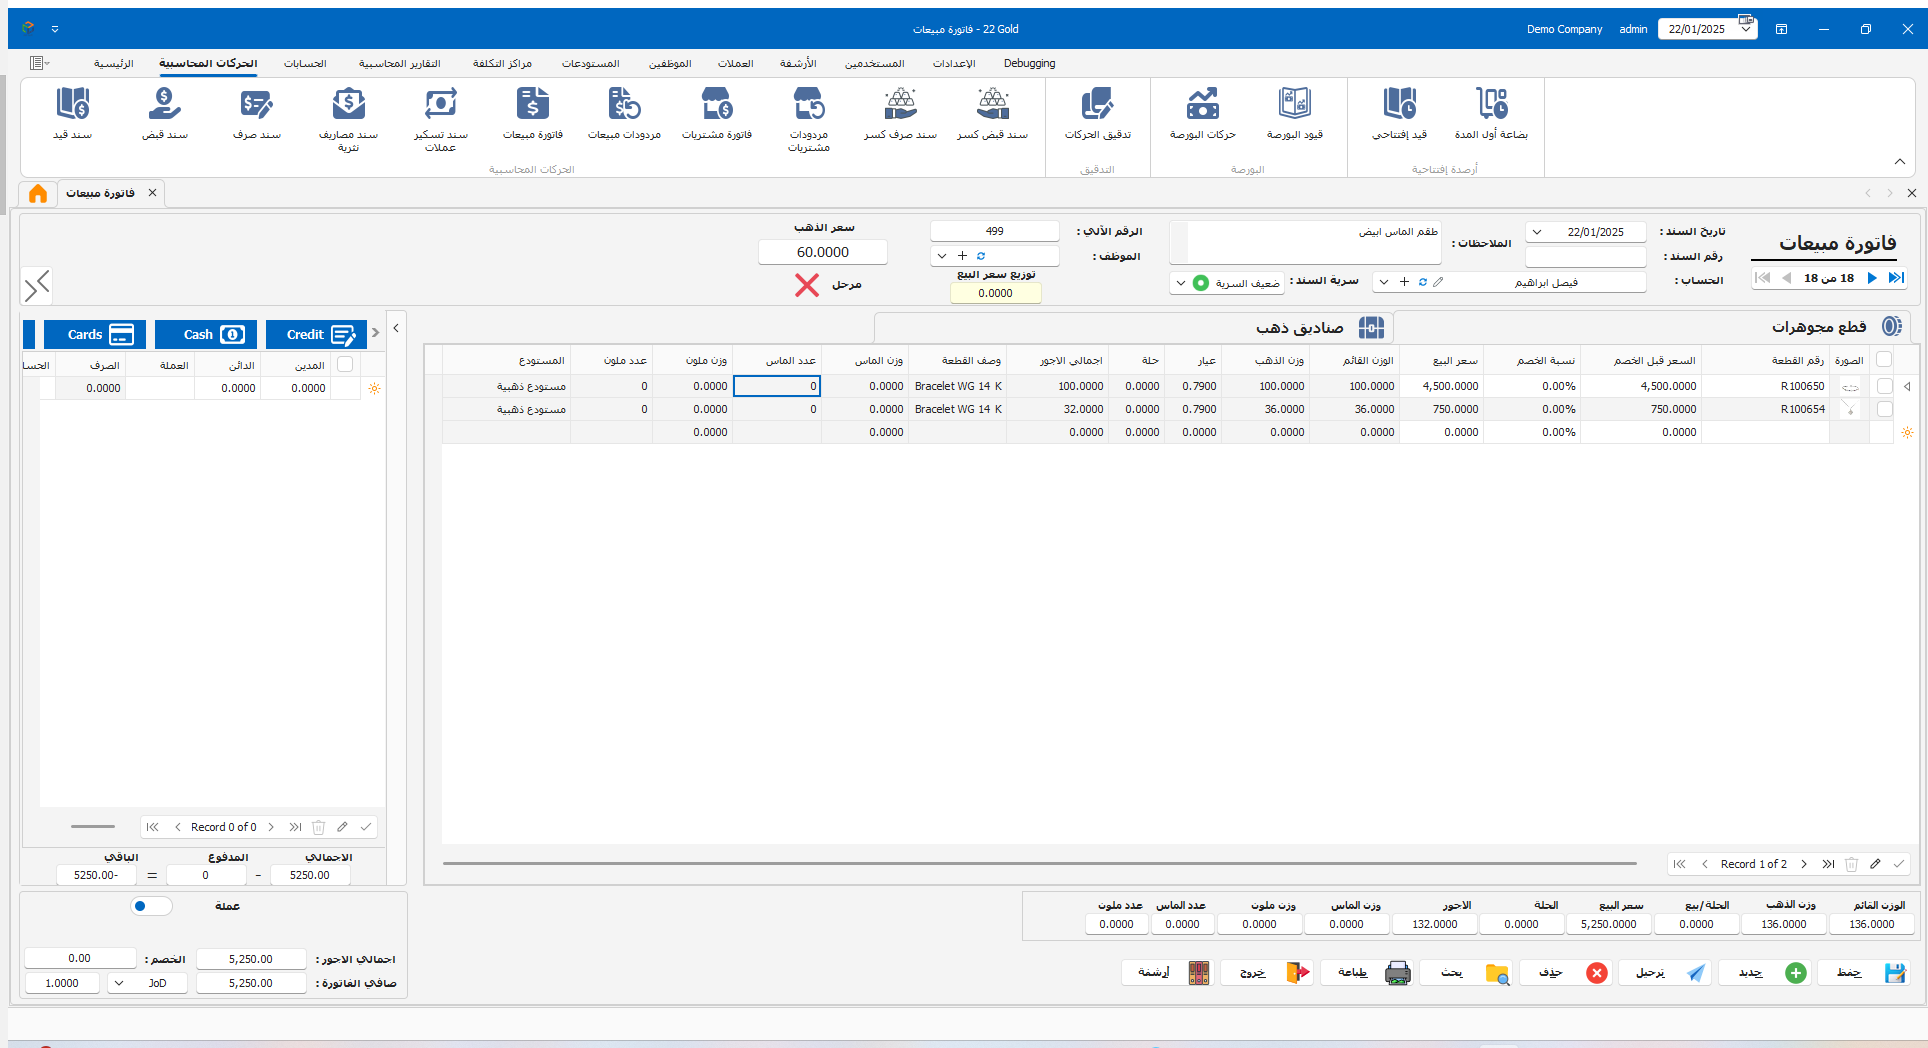Click the home tab icon
This screenshot has width=1928, height=1048.
(x=38, y=193)
